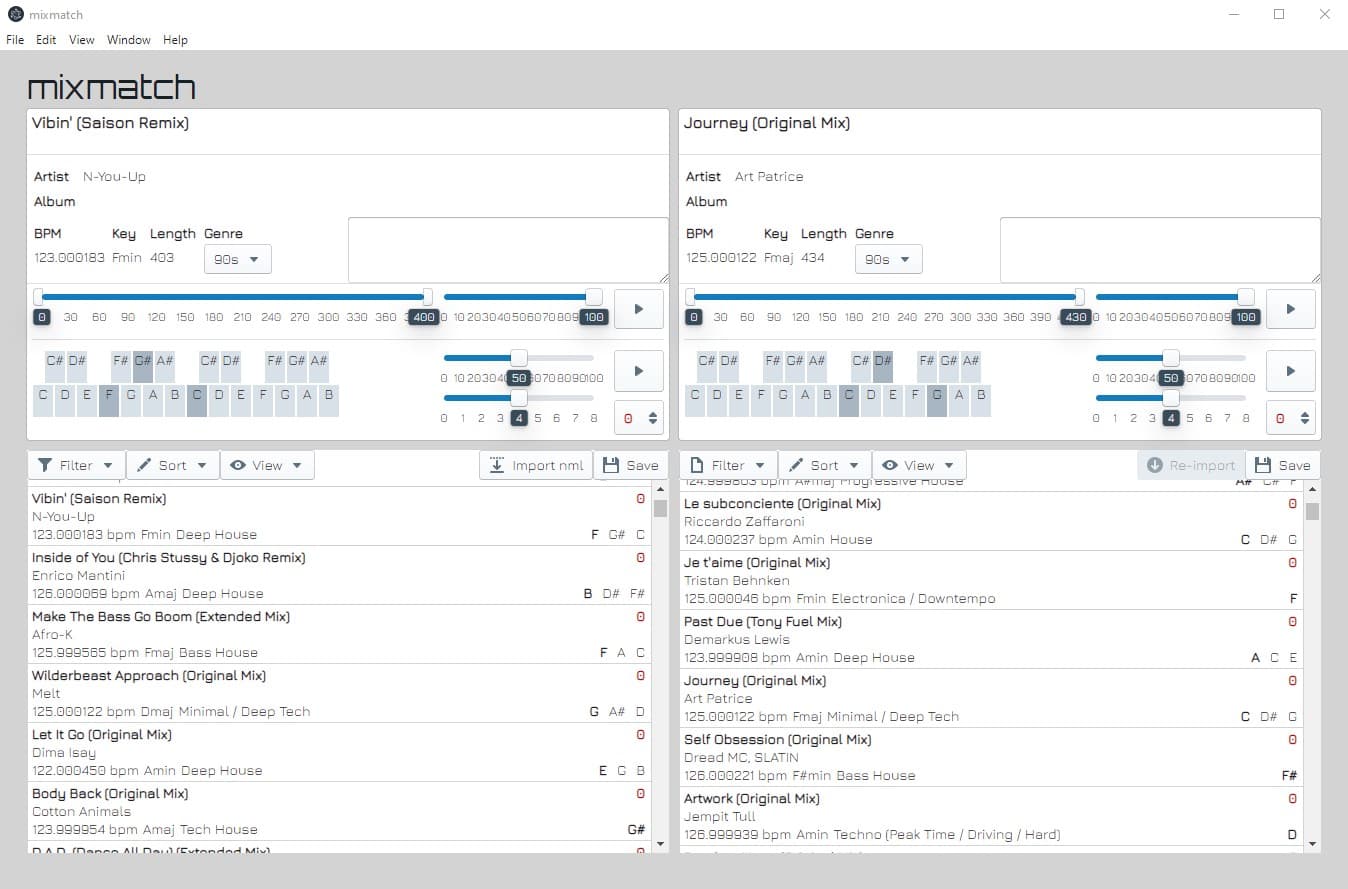Image resolution: width=1348 pixels, height=889 pixels.
Task: Click the red 0 counter on Artwork row
Action: coord(1293,799)
